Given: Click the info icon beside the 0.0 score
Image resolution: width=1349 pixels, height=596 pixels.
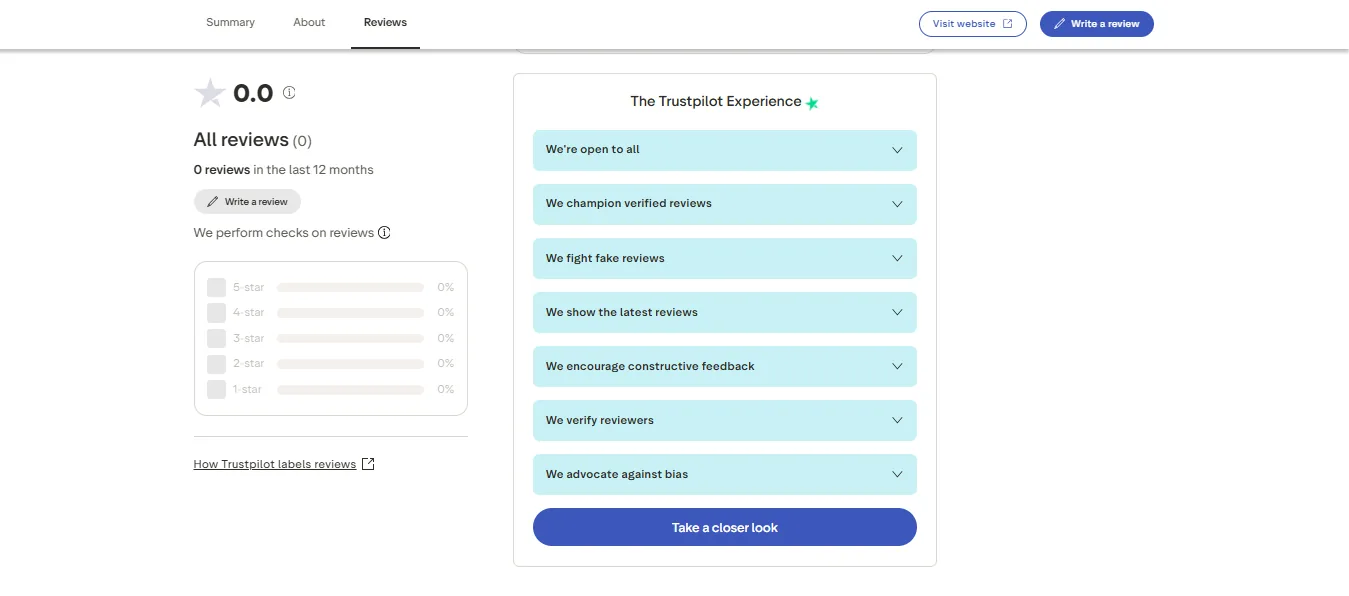Looking at the screenshot, I should pos(289,92).
